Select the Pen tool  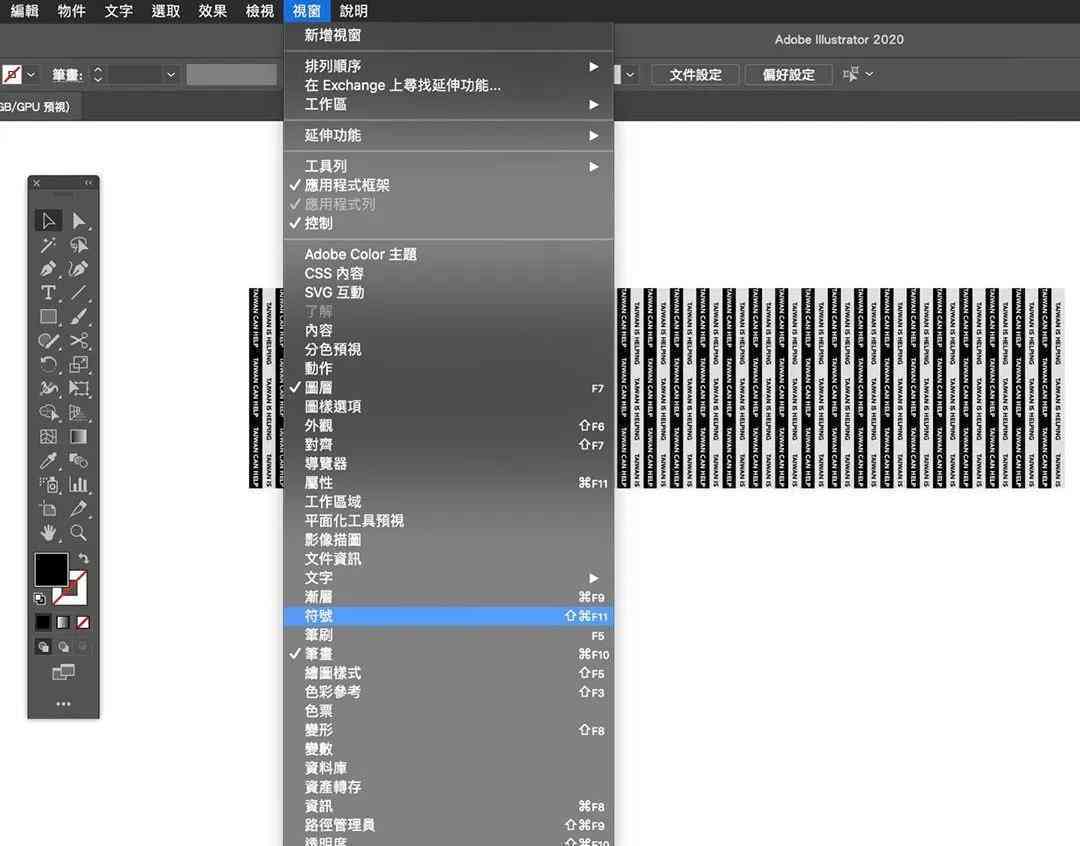(x=48, y=269)
